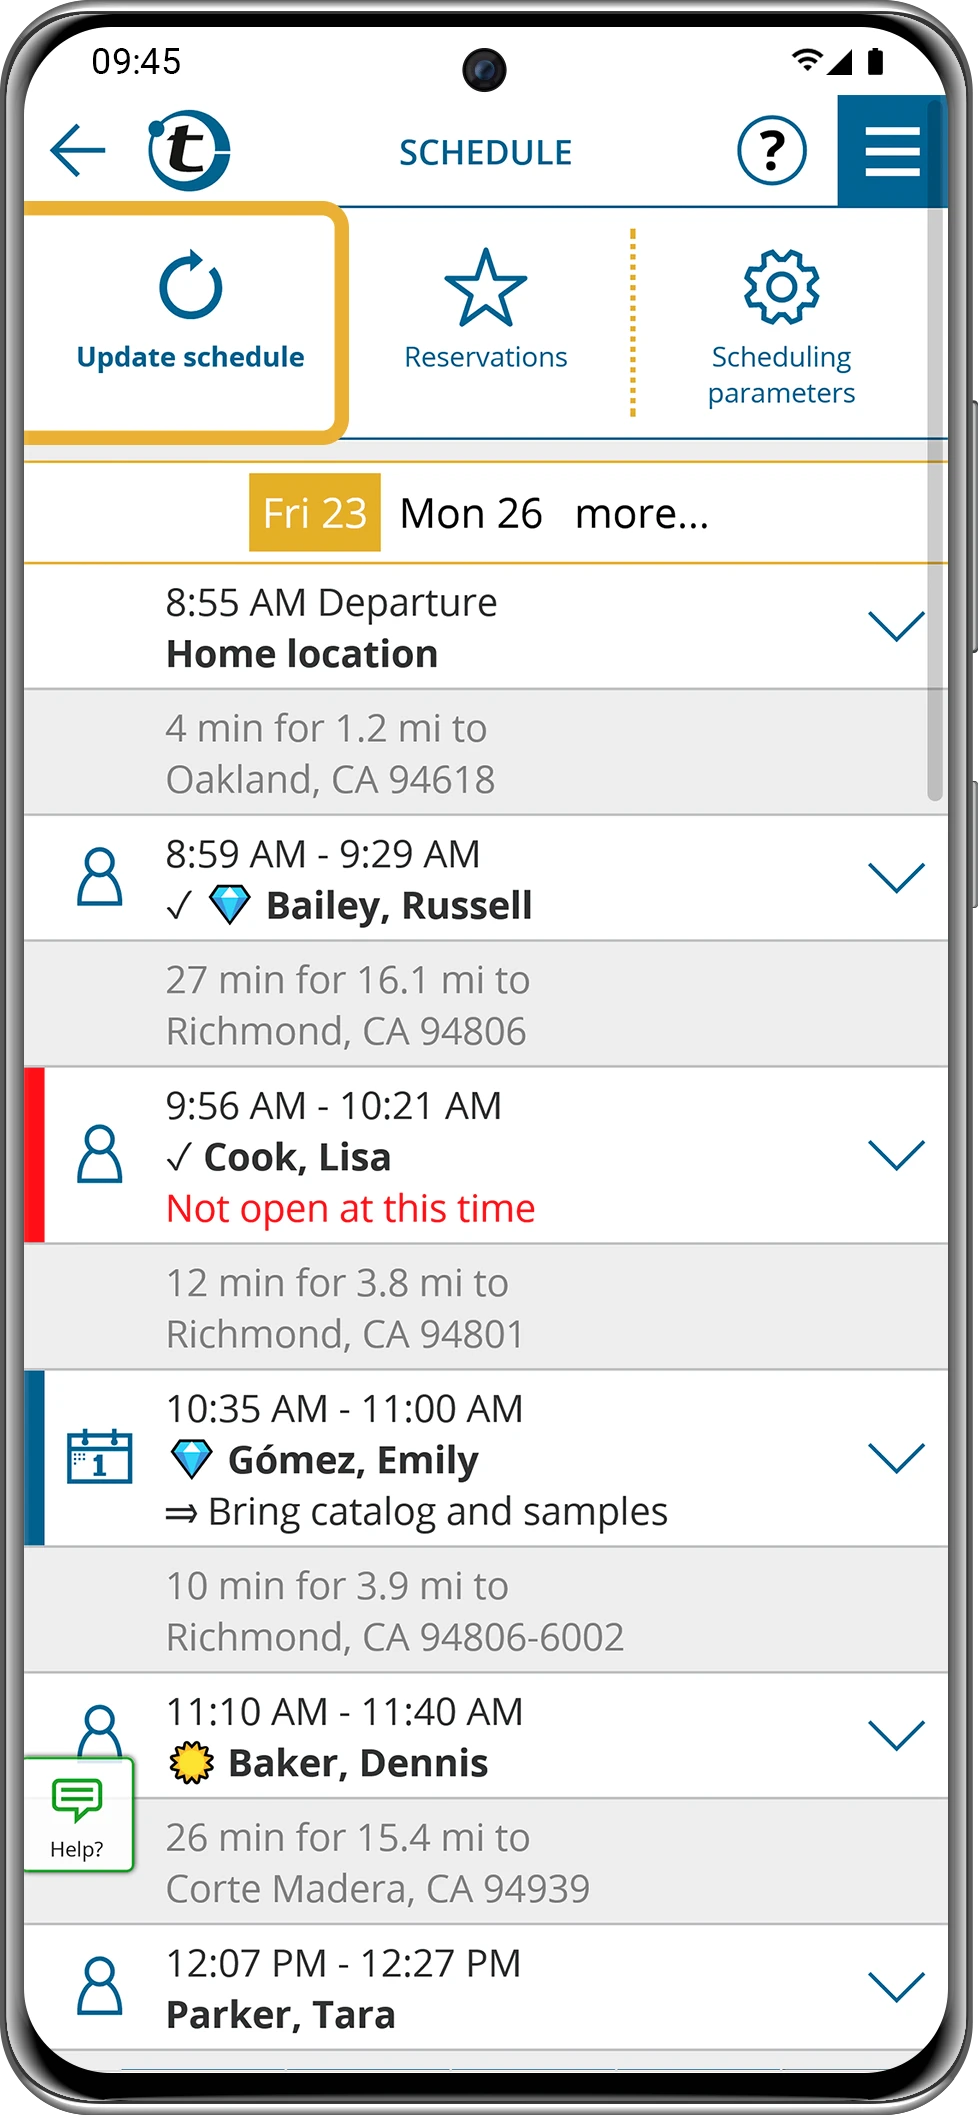Image resolution: width=978 pixels, height=2115 pixels.
Task: Open the question mark help icon
Action: click(771, 151)
